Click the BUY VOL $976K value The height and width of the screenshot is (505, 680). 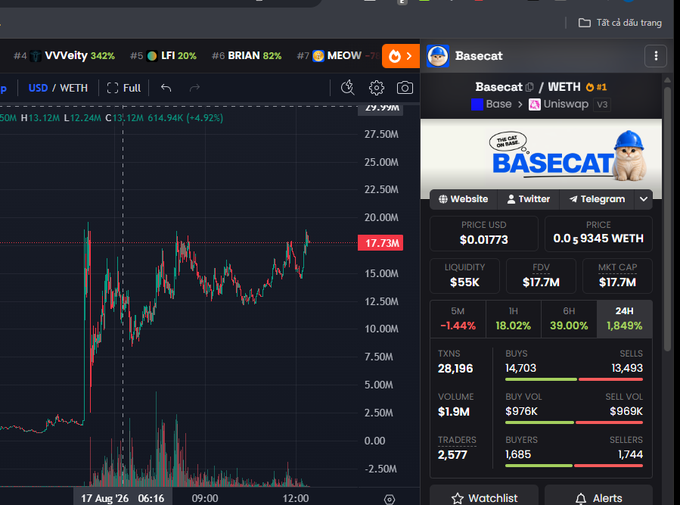pos(521,411)
